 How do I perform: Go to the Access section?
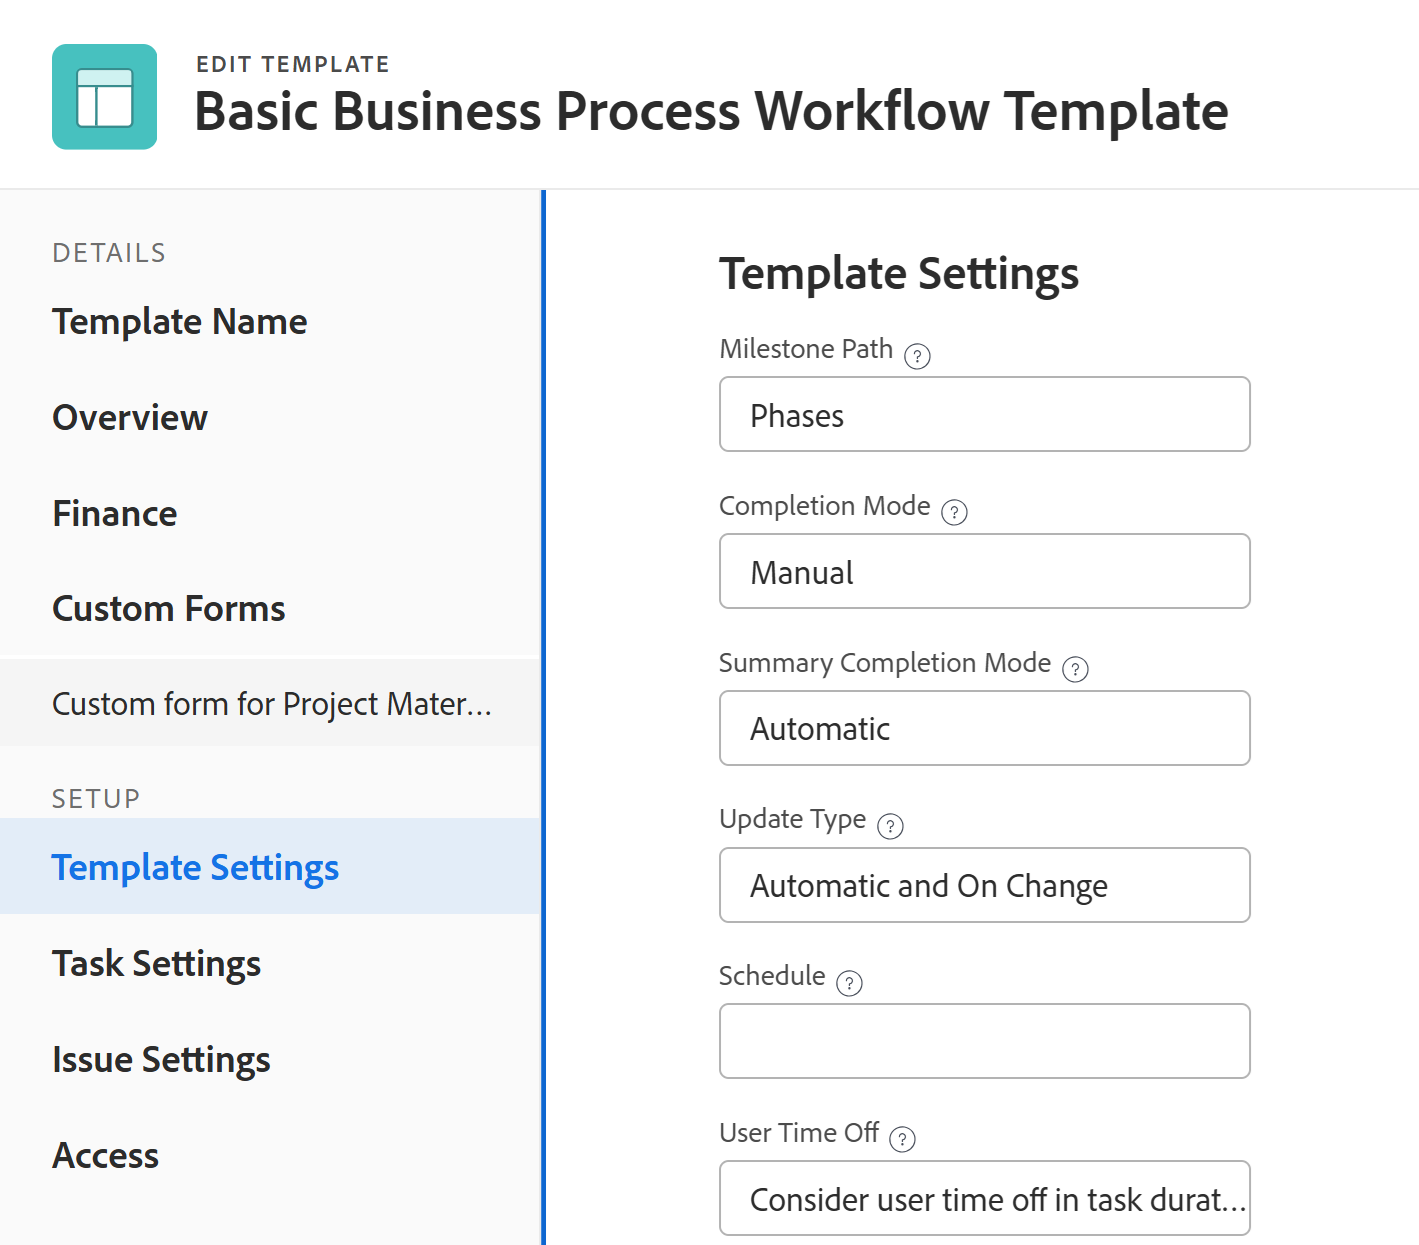coord(105,1155)
